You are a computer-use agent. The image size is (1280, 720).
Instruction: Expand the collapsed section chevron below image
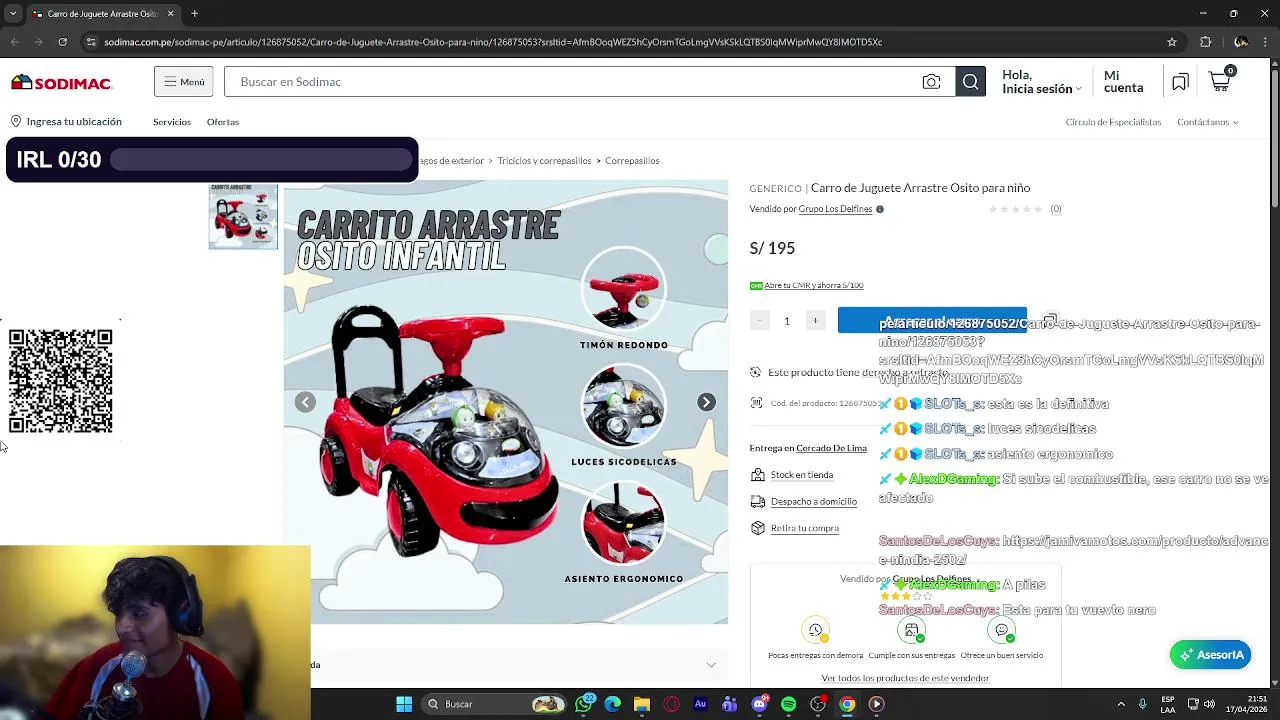[711, 665]
